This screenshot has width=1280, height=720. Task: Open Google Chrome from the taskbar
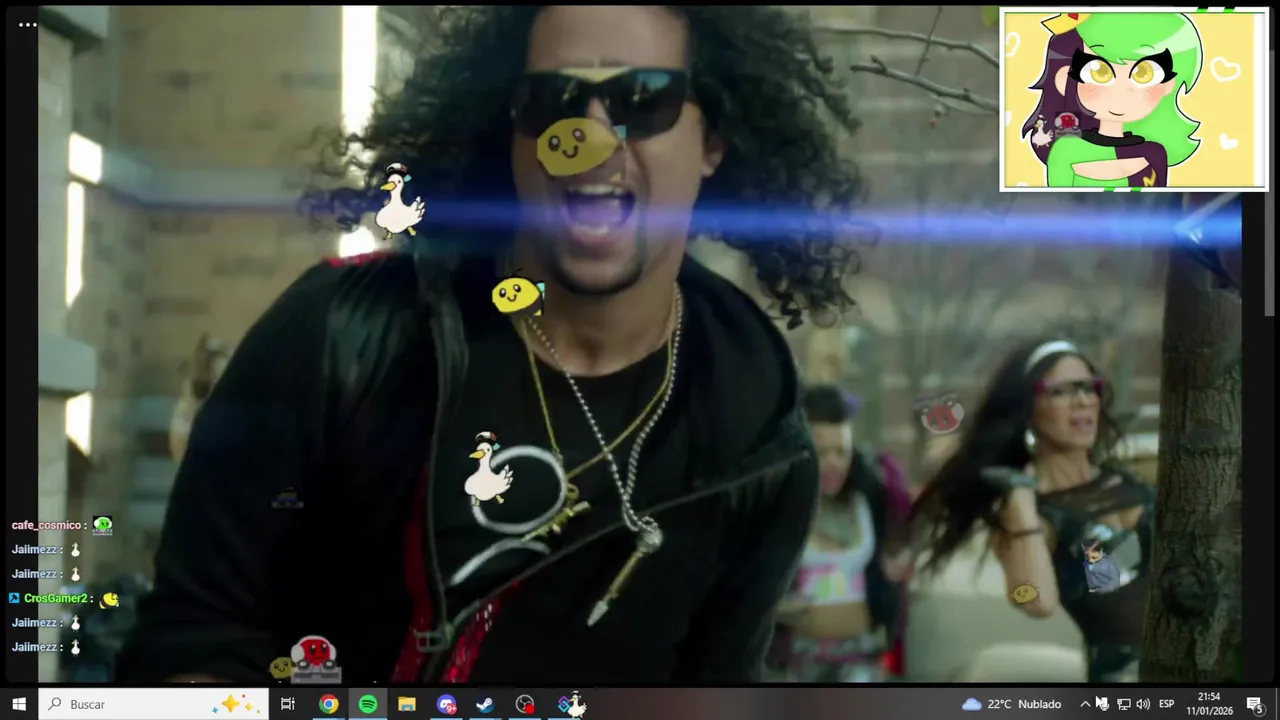[328, 704]
